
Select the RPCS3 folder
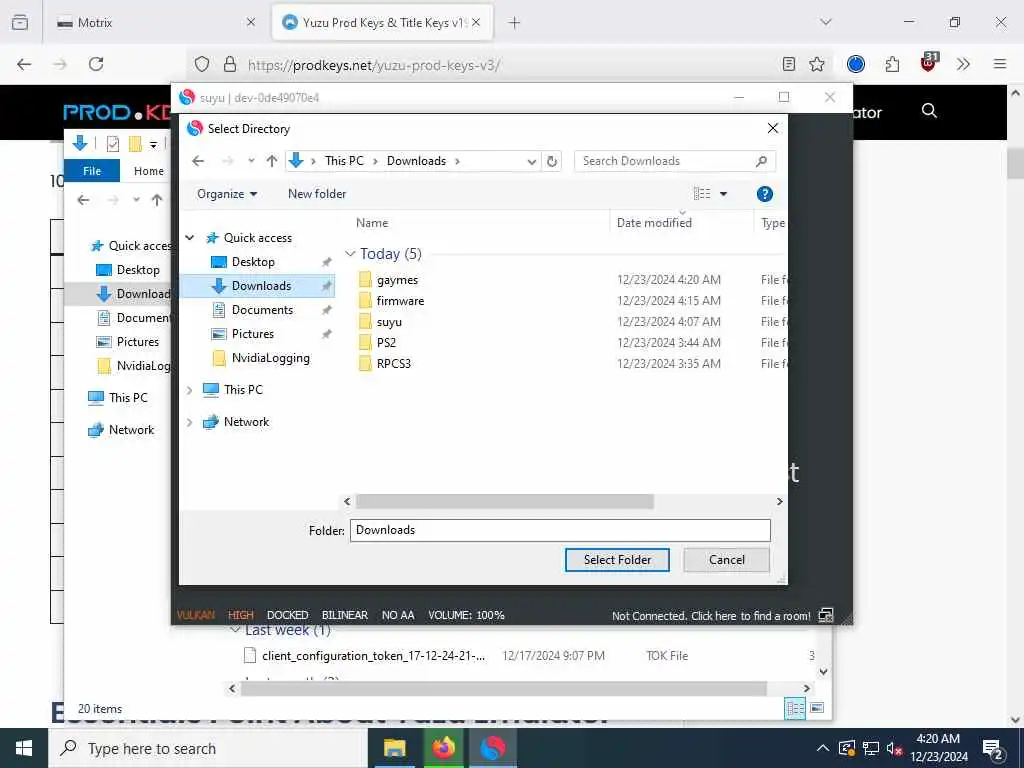(x=393, y=364)
